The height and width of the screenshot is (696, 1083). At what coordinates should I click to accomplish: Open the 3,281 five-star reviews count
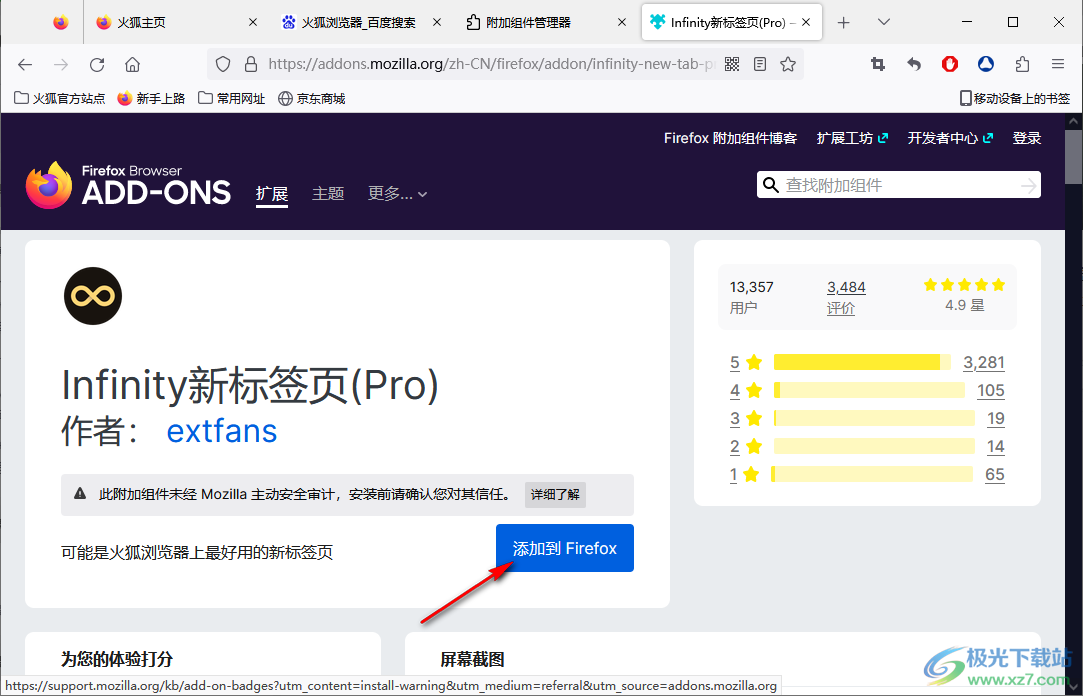pyautogui.click(x=984, y=362)
